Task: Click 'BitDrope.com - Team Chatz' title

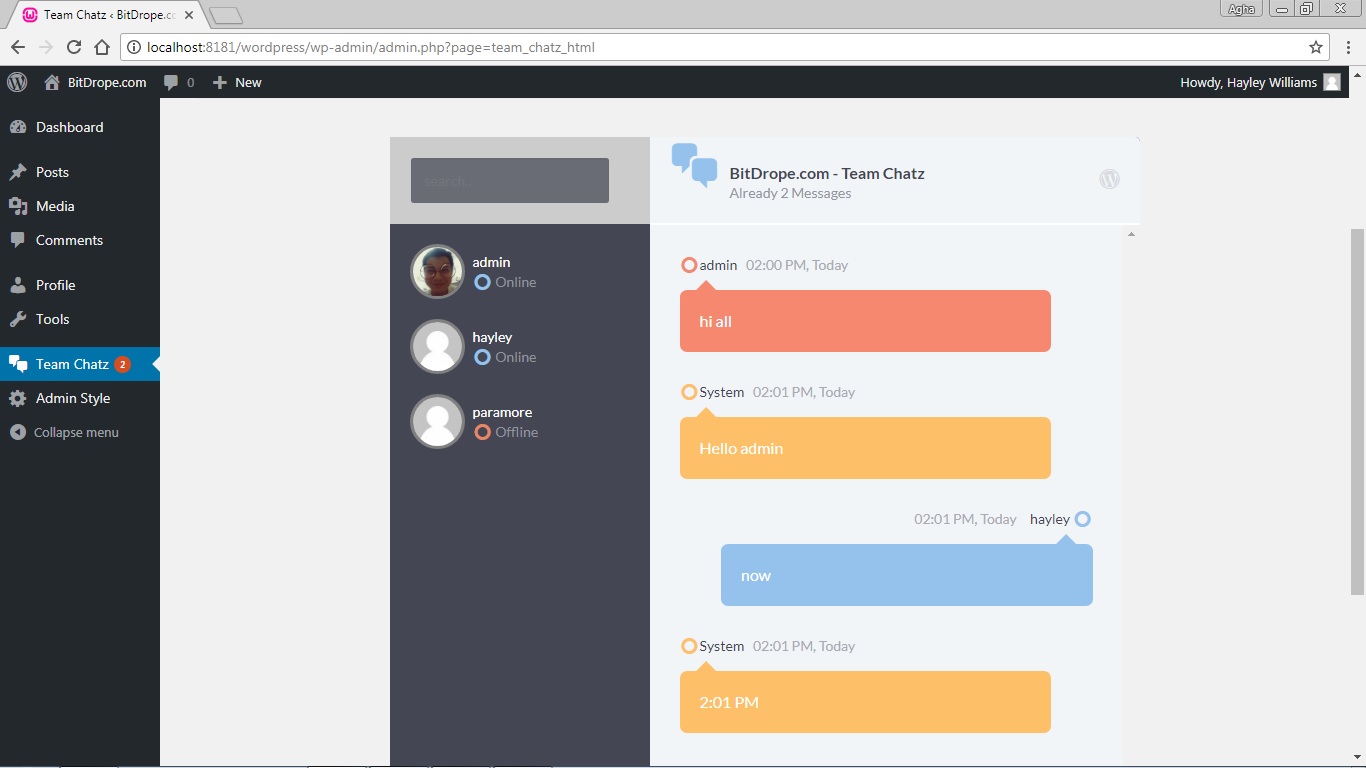Action: (x=827, y=173)
